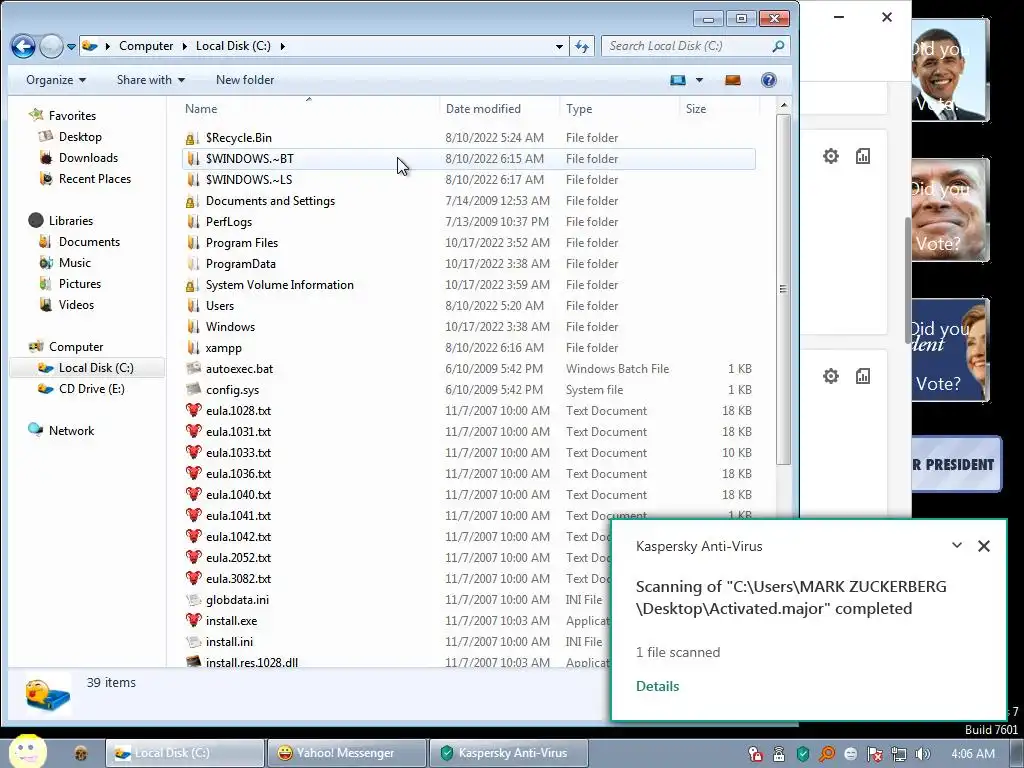Viewport: 1024px width, 768px height.
Task: Open the Organize menu
Action: pyautogui.click(x=56, y=80)
